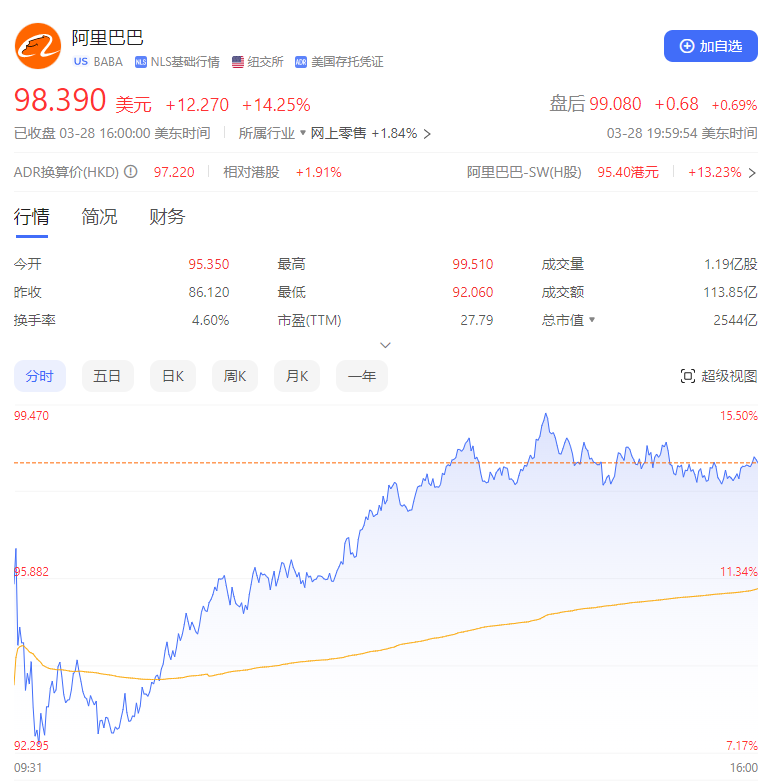Click chevron after +13.23% H-share change
Viewport: 771px width, 782px height.
click(x=752, y=173)
